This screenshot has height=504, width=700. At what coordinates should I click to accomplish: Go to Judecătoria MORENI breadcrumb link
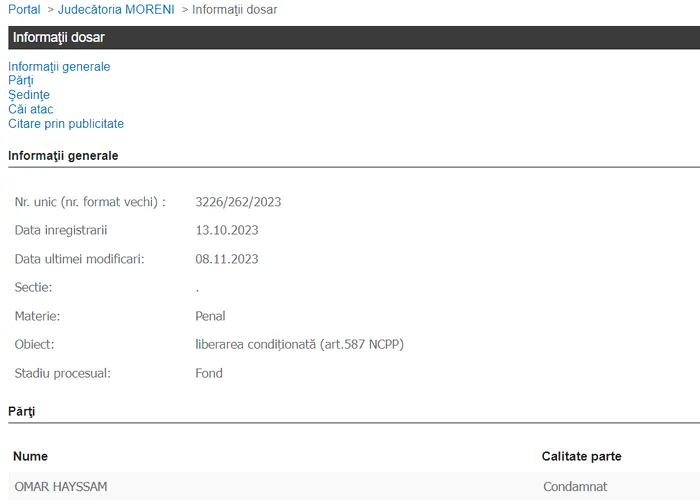point(115,10)
